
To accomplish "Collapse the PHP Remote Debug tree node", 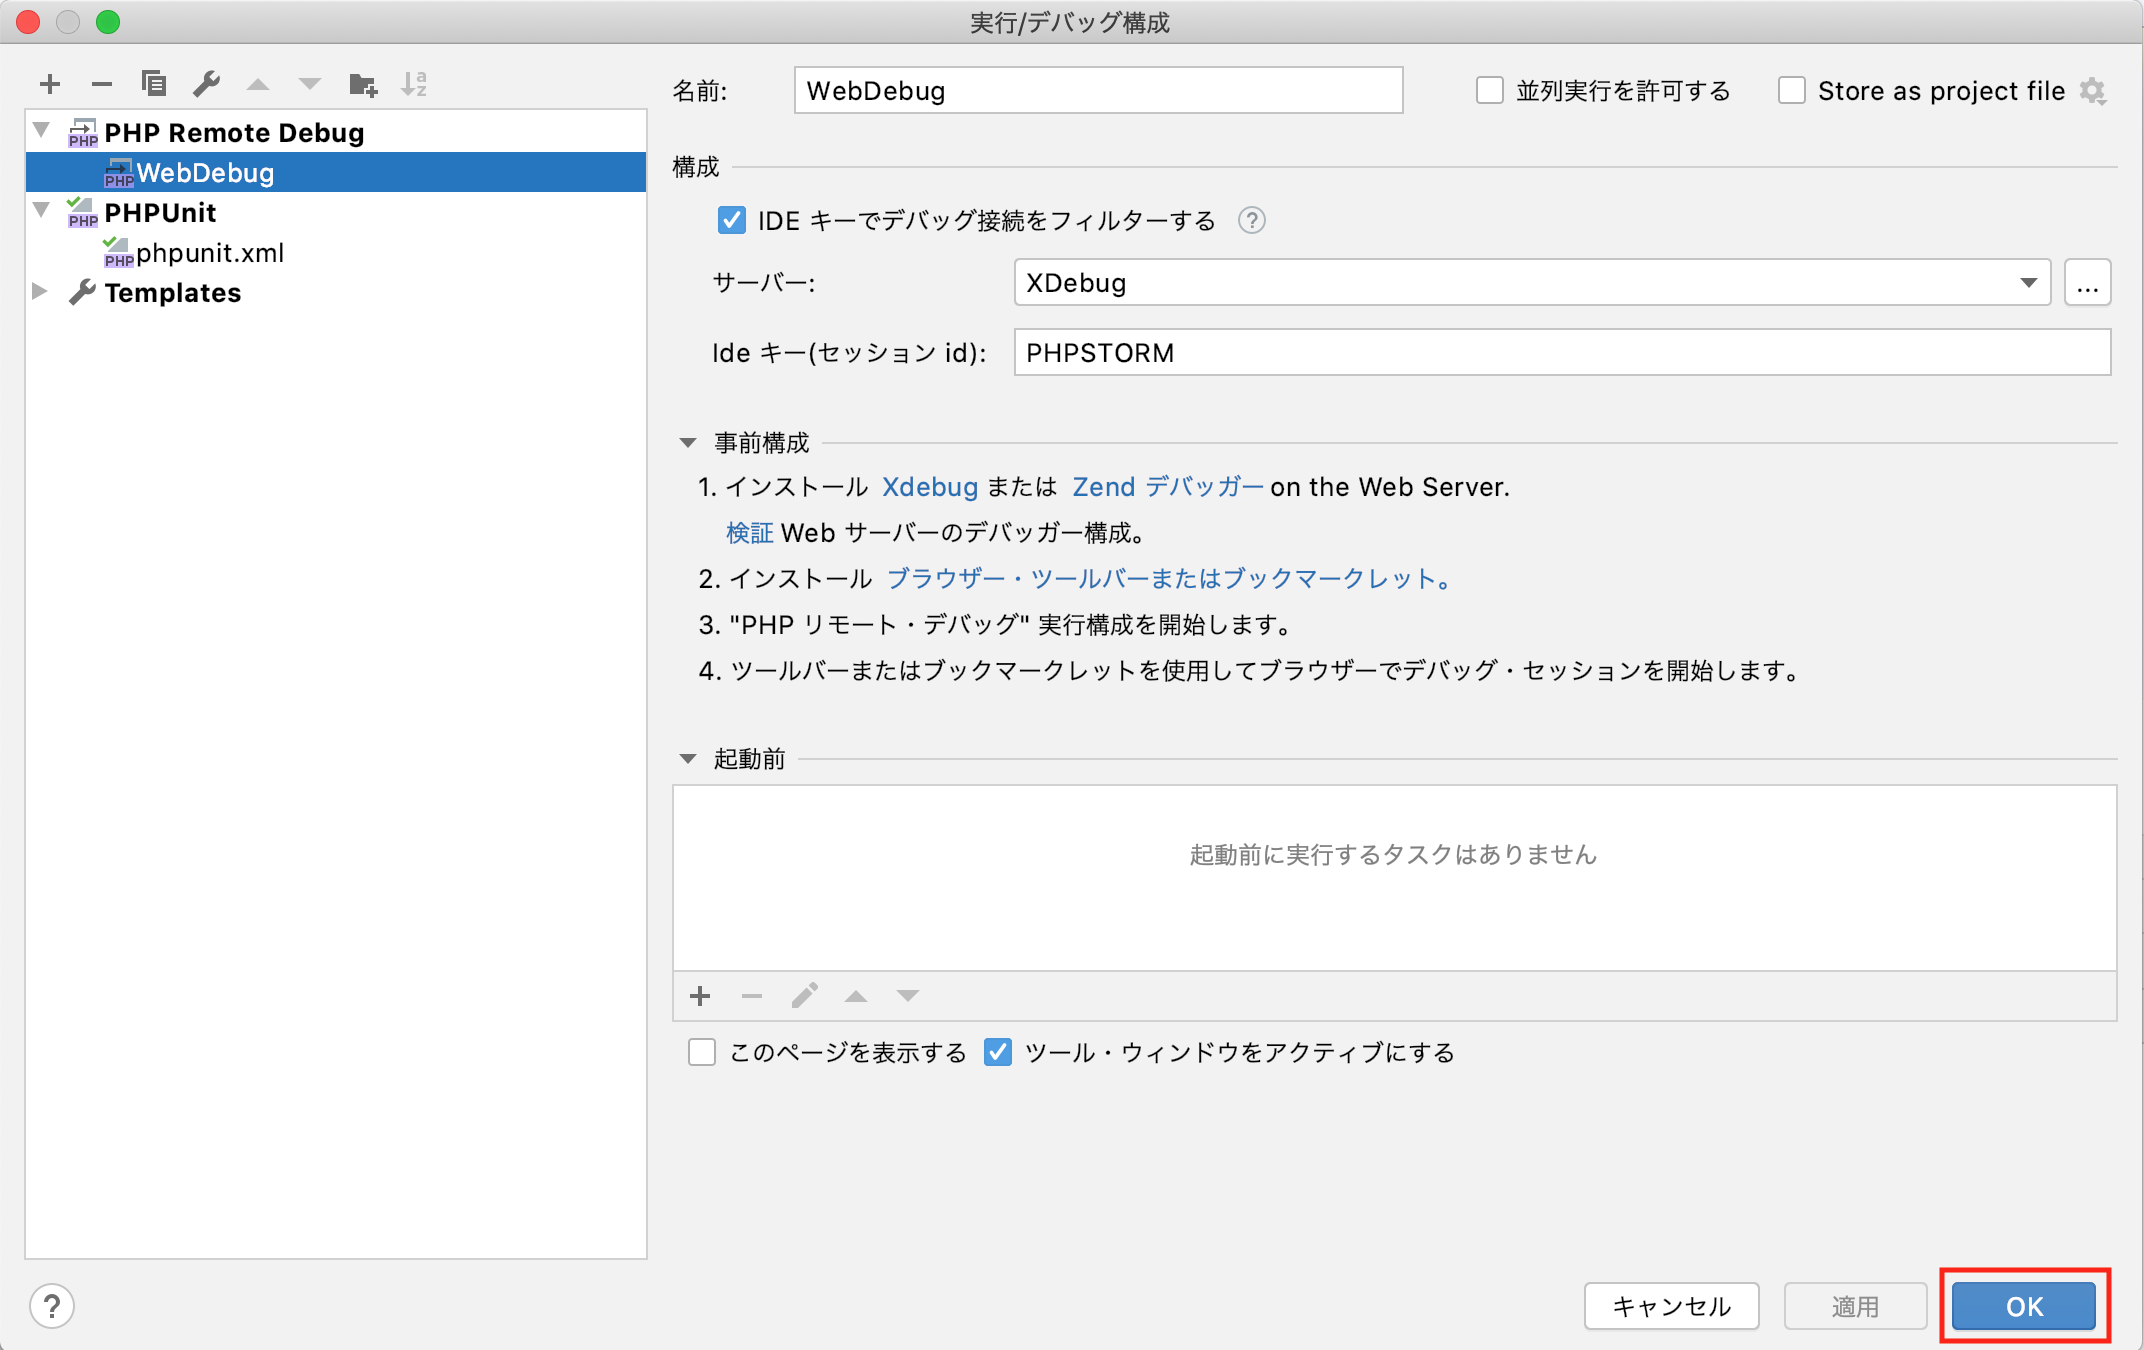I will (x=42, y=130).
